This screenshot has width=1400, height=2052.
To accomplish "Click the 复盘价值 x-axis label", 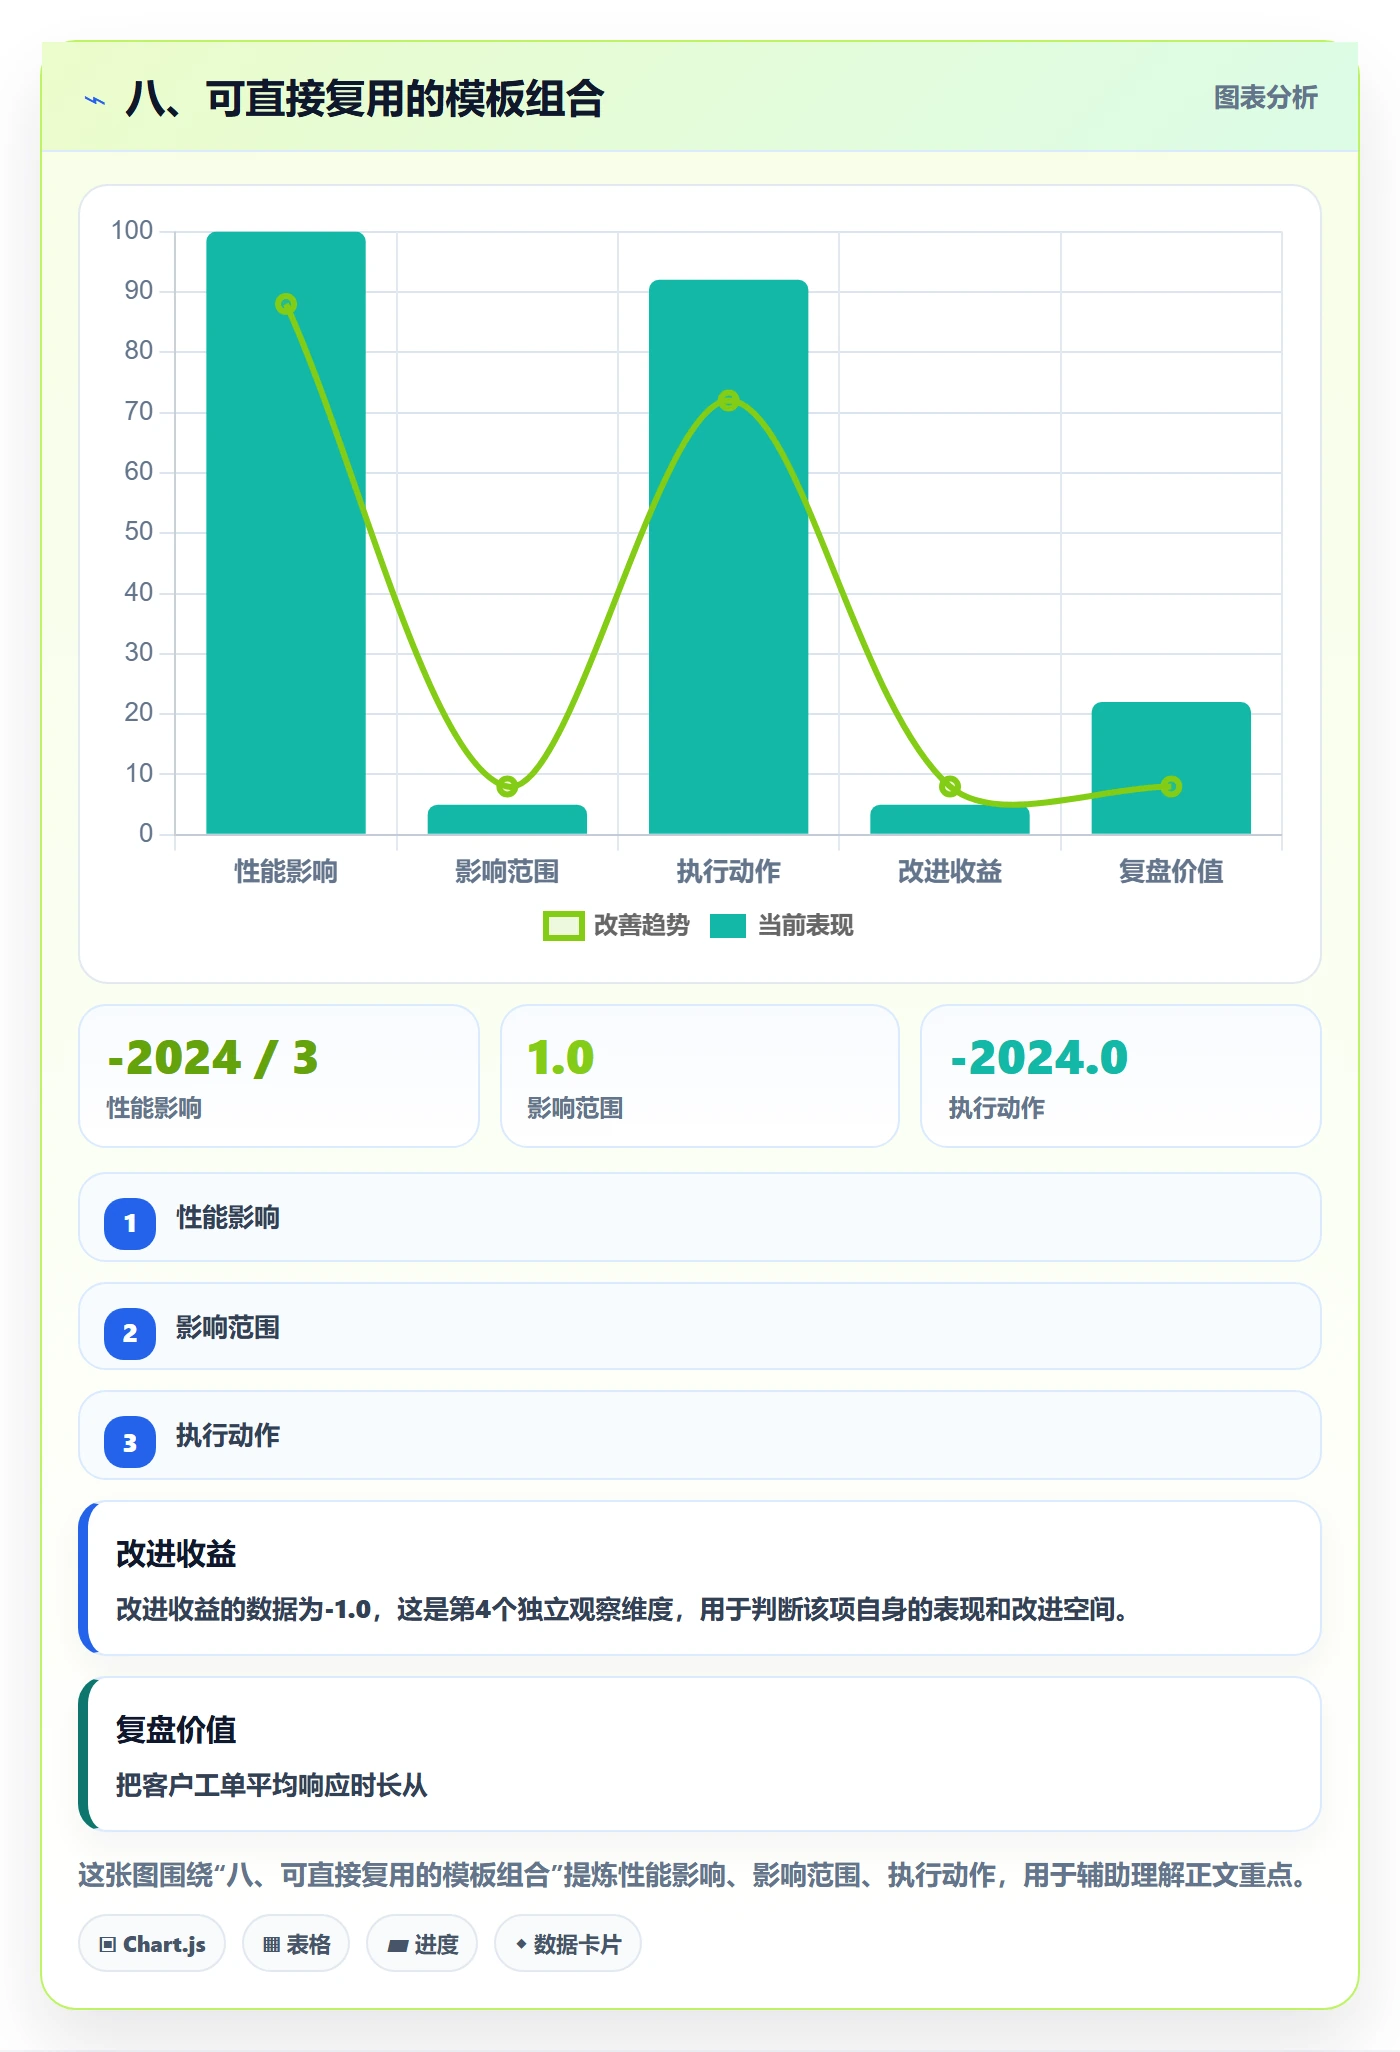I will click(x=1171, y=872).
